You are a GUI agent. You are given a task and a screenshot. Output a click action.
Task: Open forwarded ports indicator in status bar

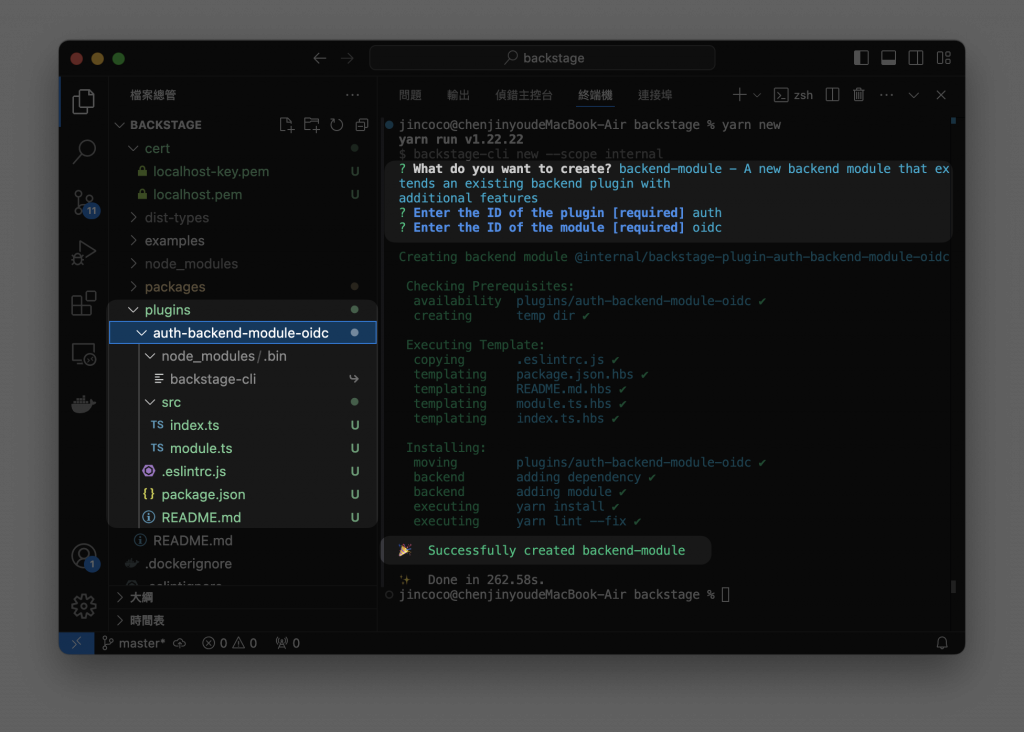[287, 643]
